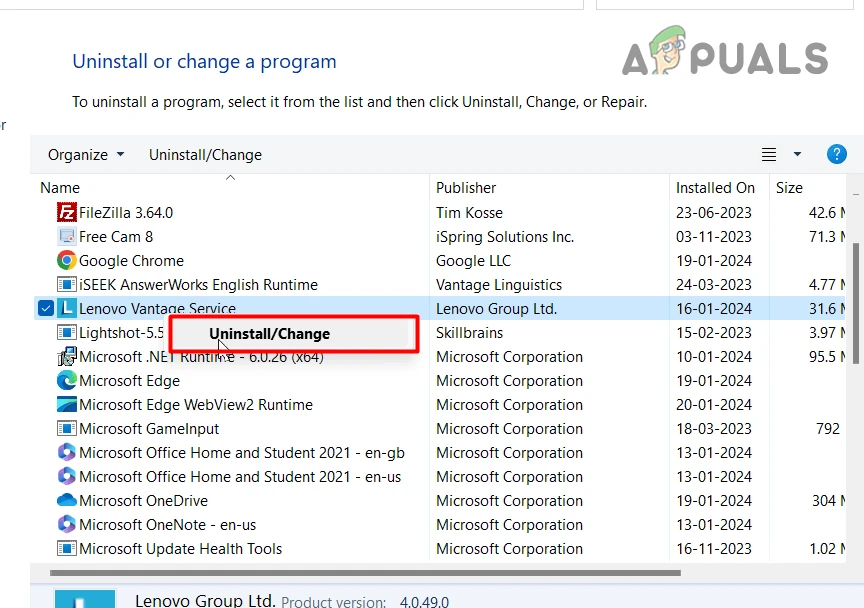Click the Free Cam 8 program icon
The image size is (864, 608).
tap(67, 236)
